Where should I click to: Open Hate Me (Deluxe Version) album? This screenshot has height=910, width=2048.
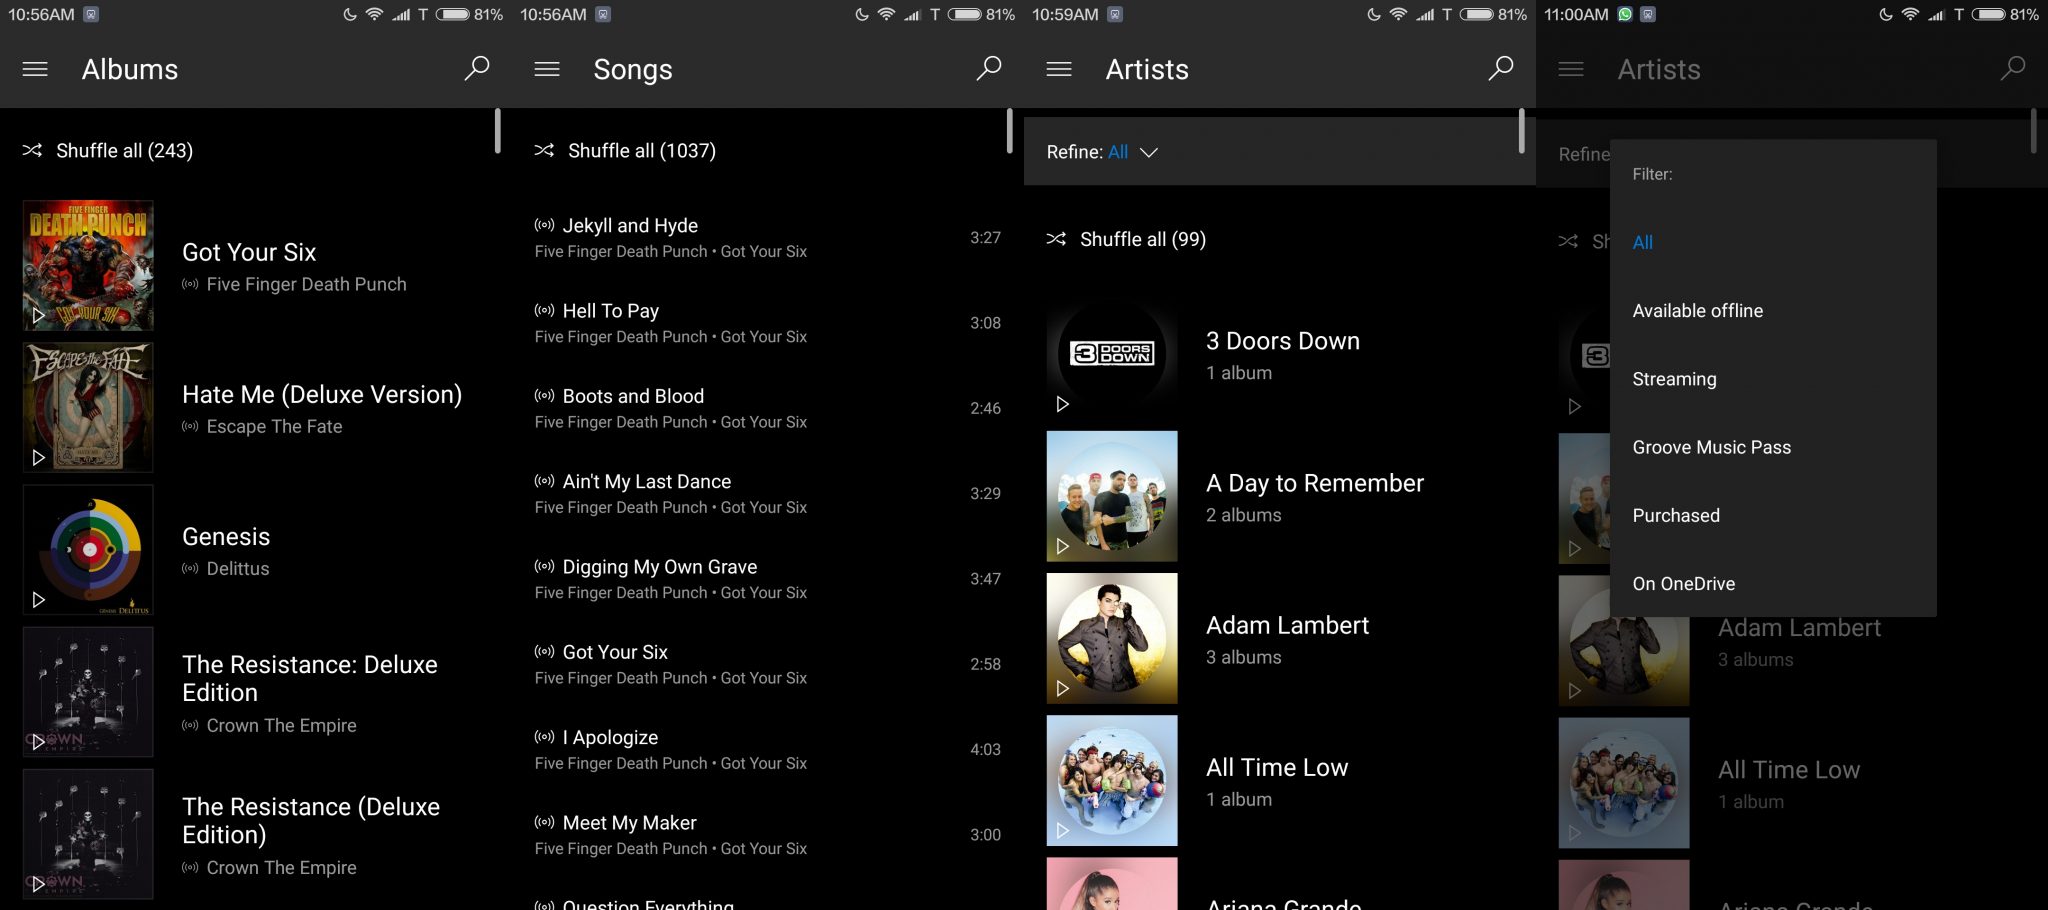coord(322,395)
